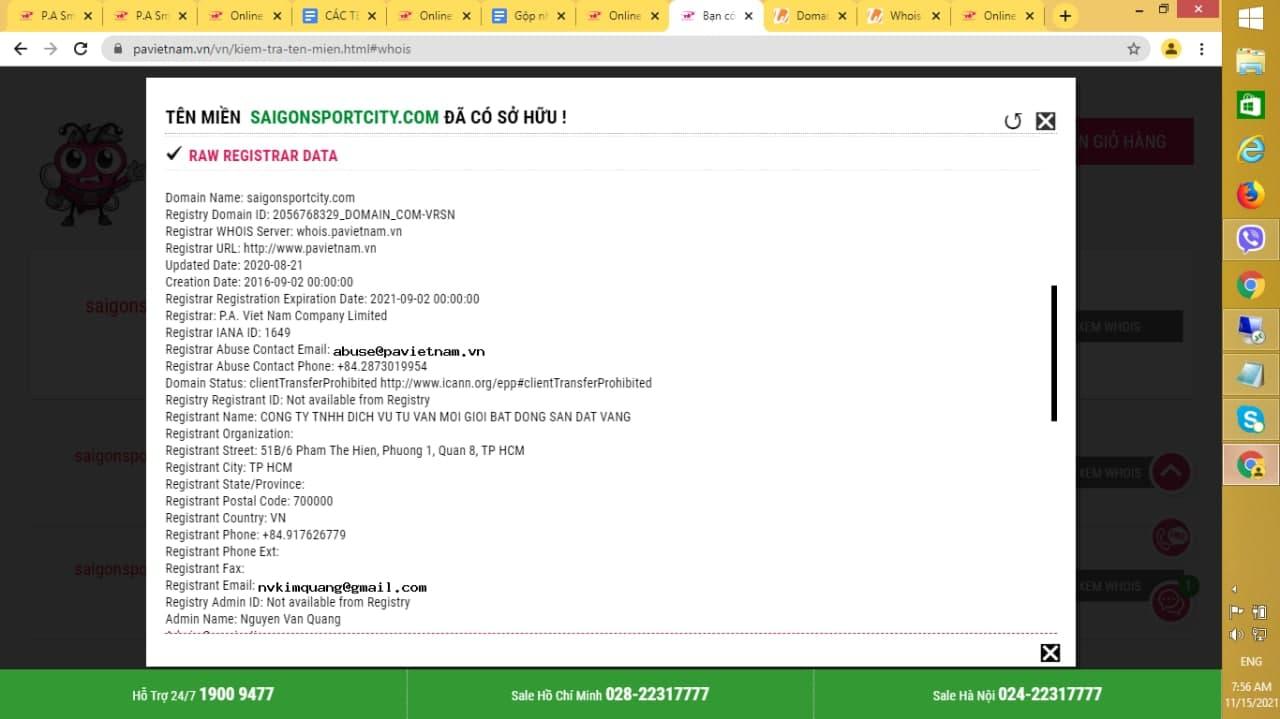Click the refresh arrow icon in WHOIS popup header
1280x719 pixels.
[x=1013, y=121]
